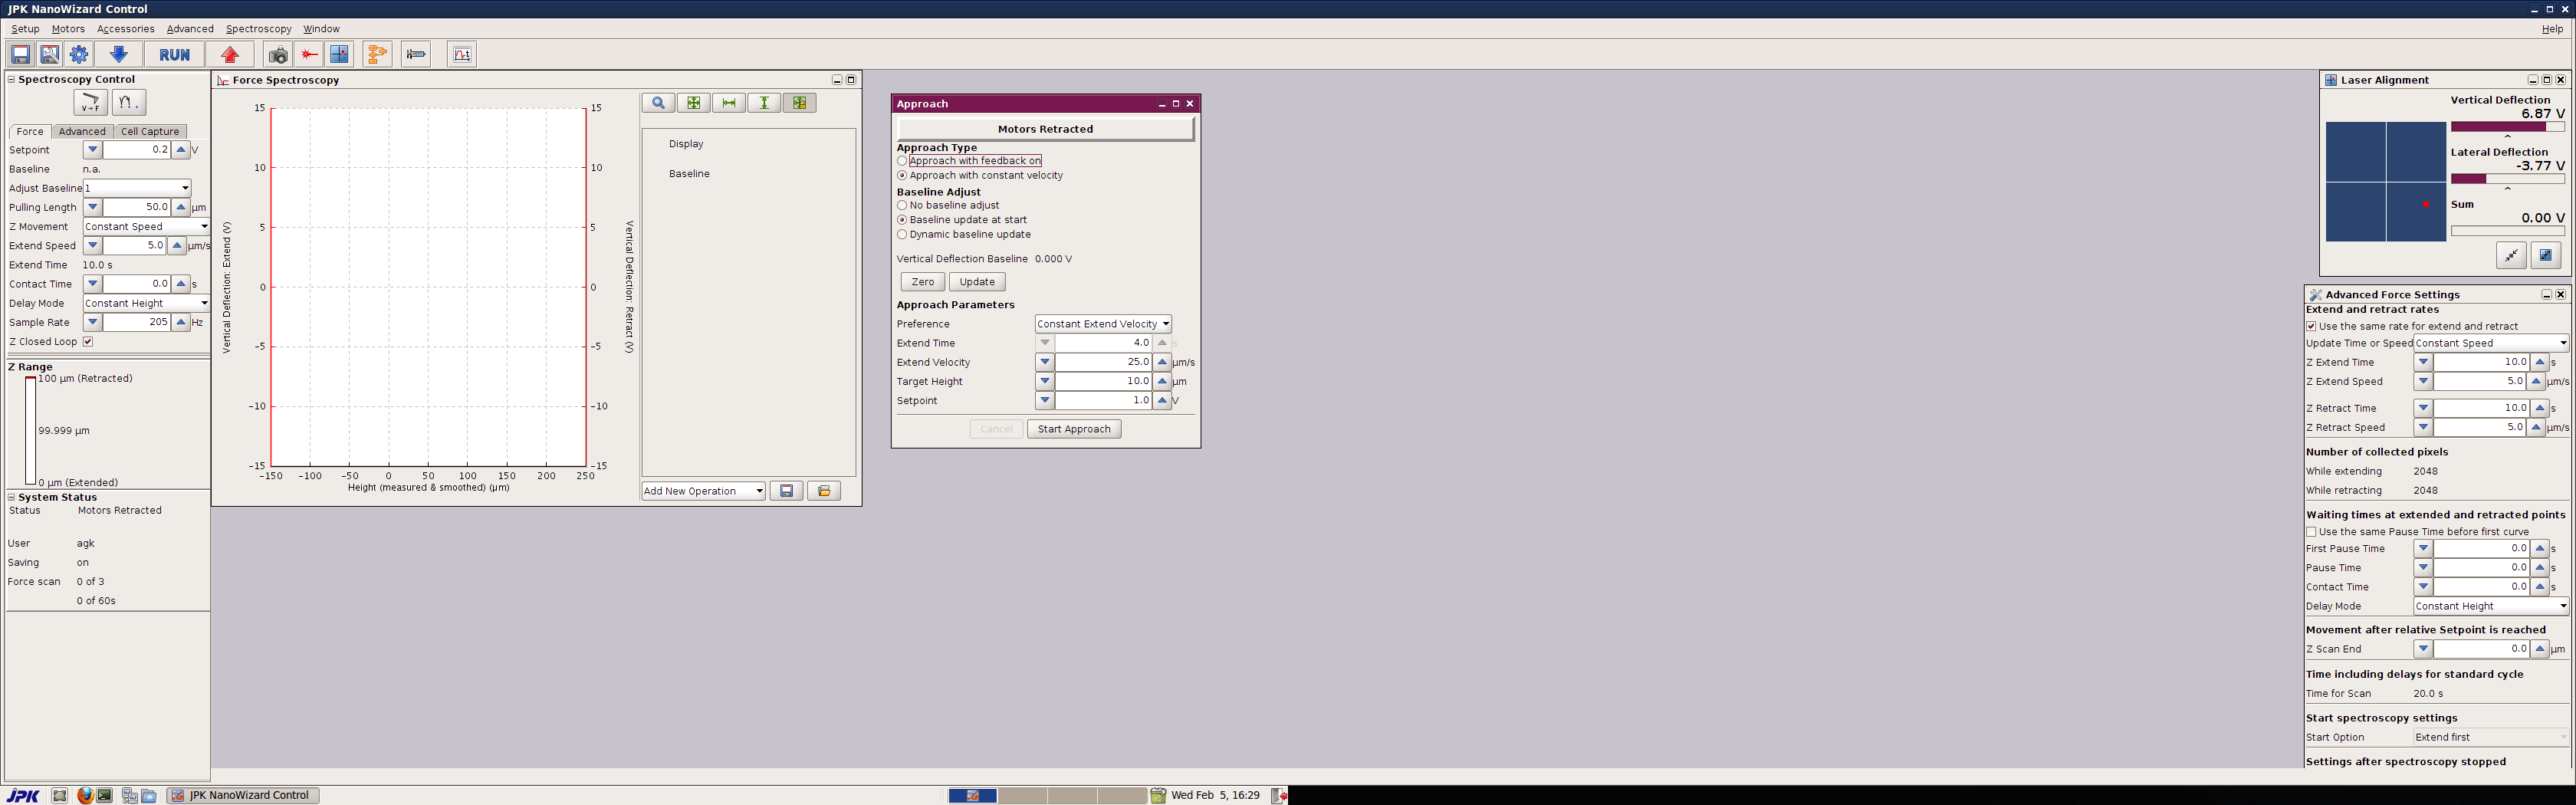Enable same Pause Time before first curve

[2311, 532]
